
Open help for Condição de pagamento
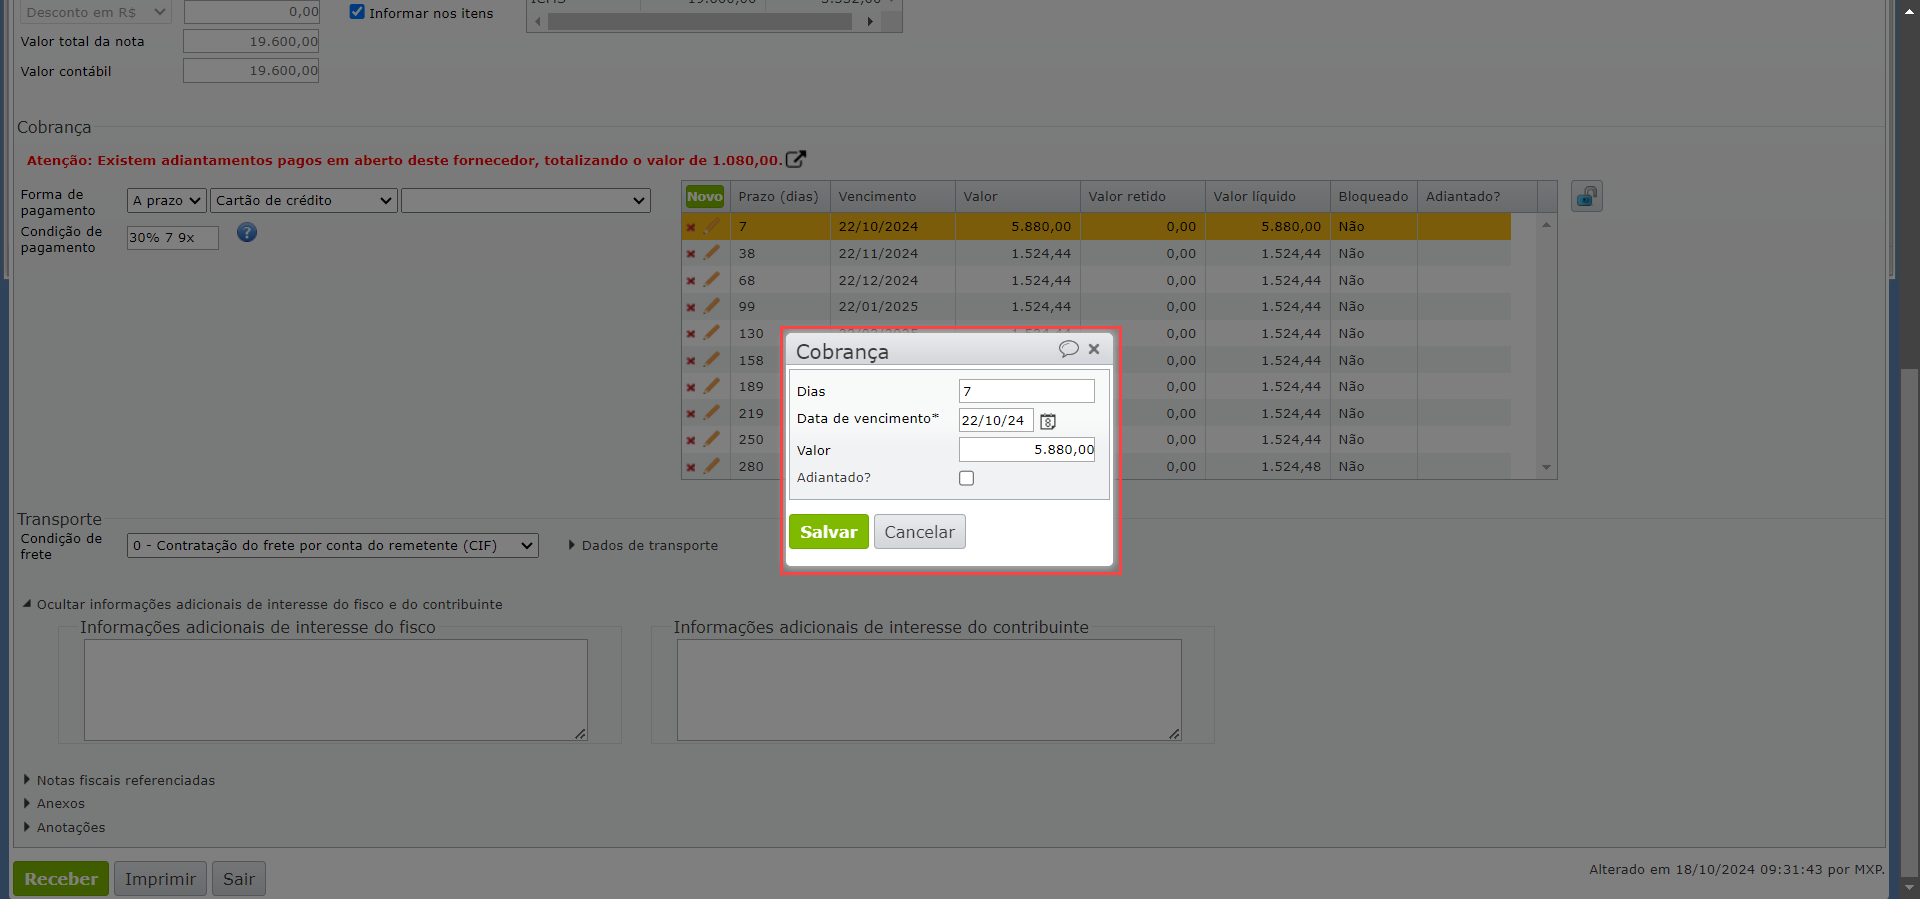[247, 233]
